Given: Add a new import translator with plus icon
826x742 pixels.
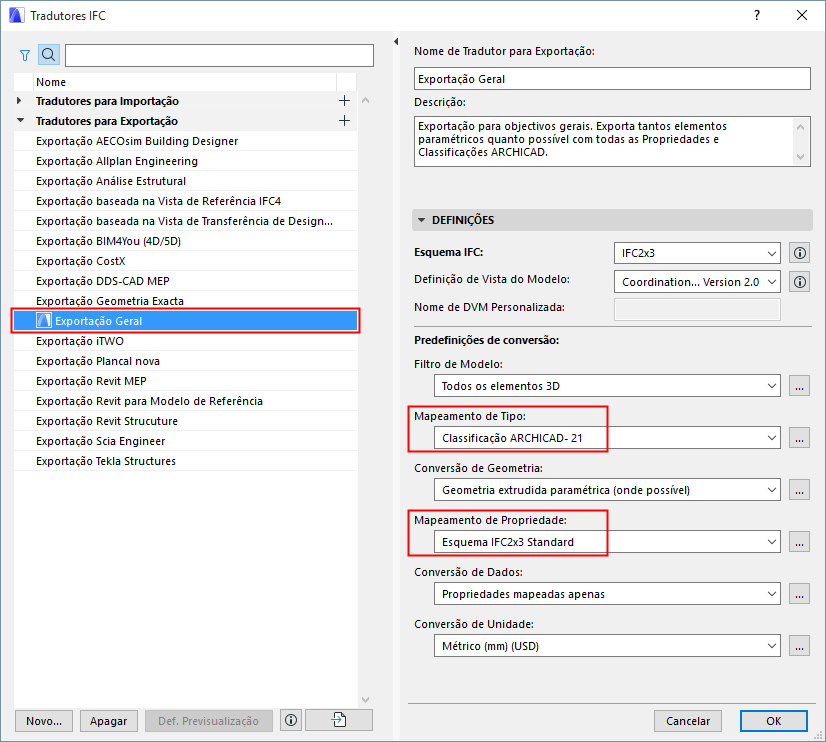Looking at the screenshot, I should [x=345, y=101].
